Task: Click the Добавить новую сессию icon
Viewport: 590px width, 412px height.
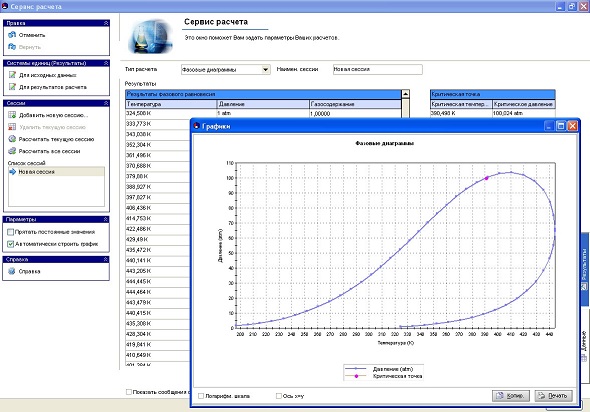Action: (12, 115)
